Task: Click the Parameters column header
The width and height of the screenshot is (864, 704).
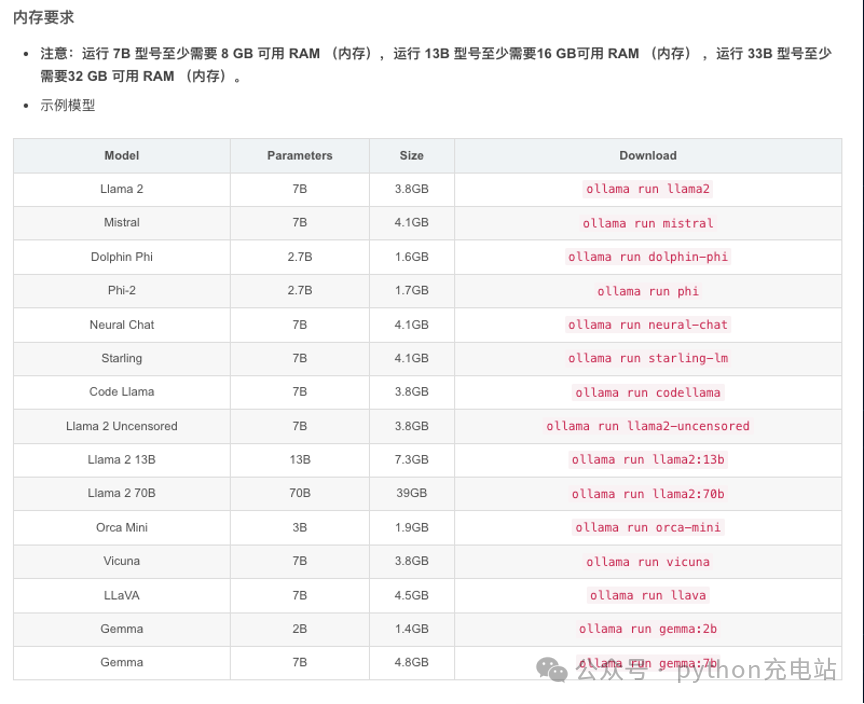Action: pyautogui.click(x=300, y=155)
